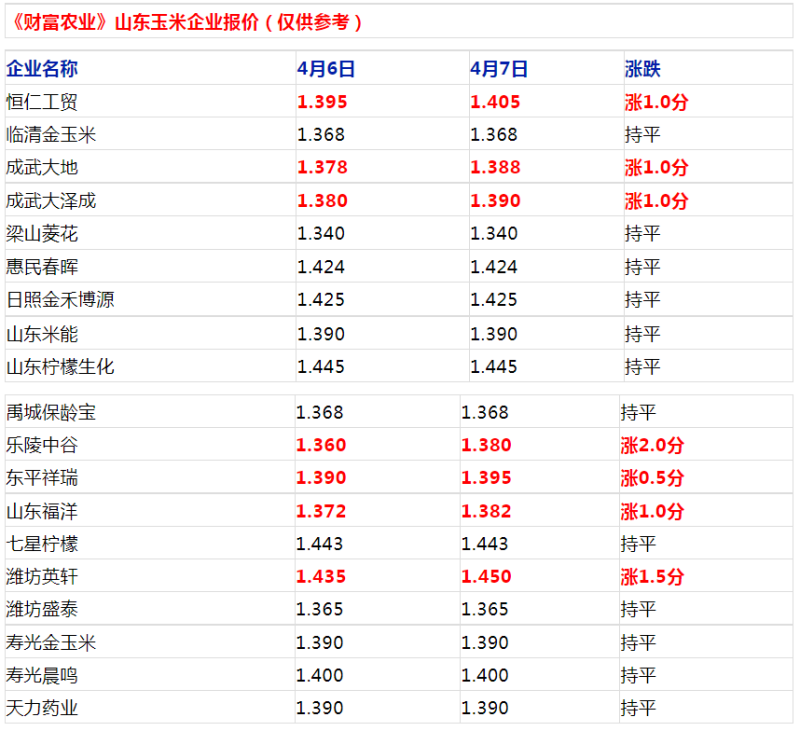The image size is (800, 731).
Task: Click 恒仁工贸's April 7 price 1.405
Action: [x=495, y=102]
